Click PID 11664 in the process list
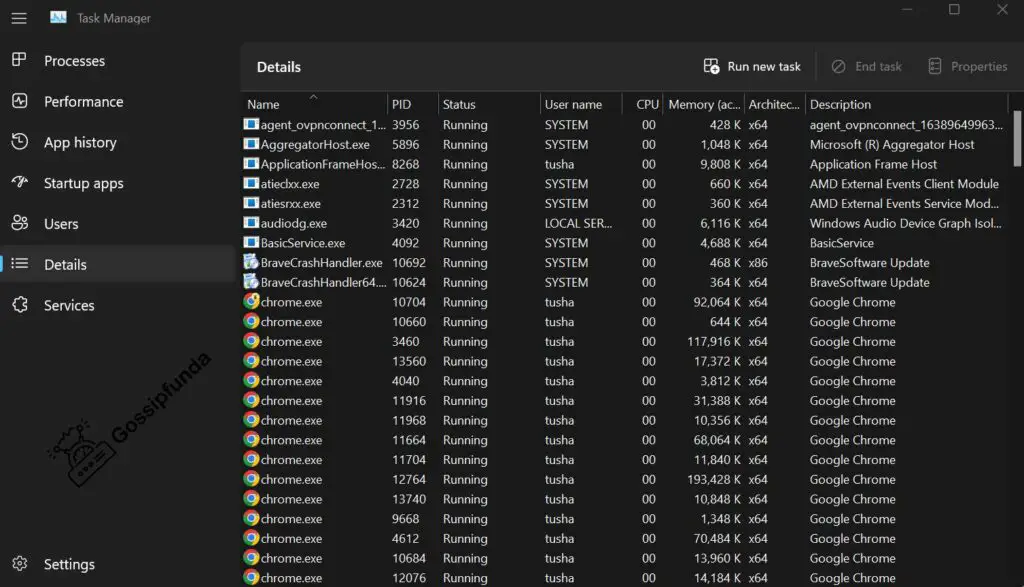1024x587 pixels. (409, 440)
